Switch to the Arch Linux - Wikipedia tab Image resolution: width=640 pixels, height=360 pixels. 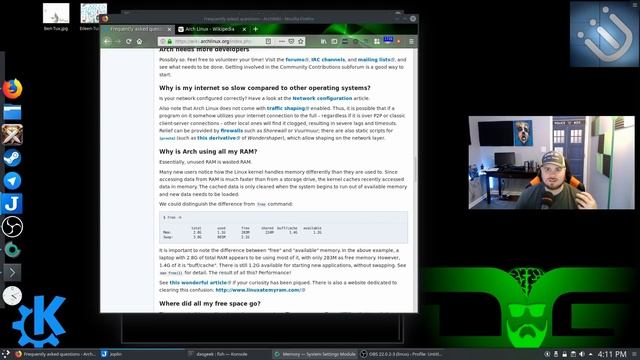coord(210,29)
